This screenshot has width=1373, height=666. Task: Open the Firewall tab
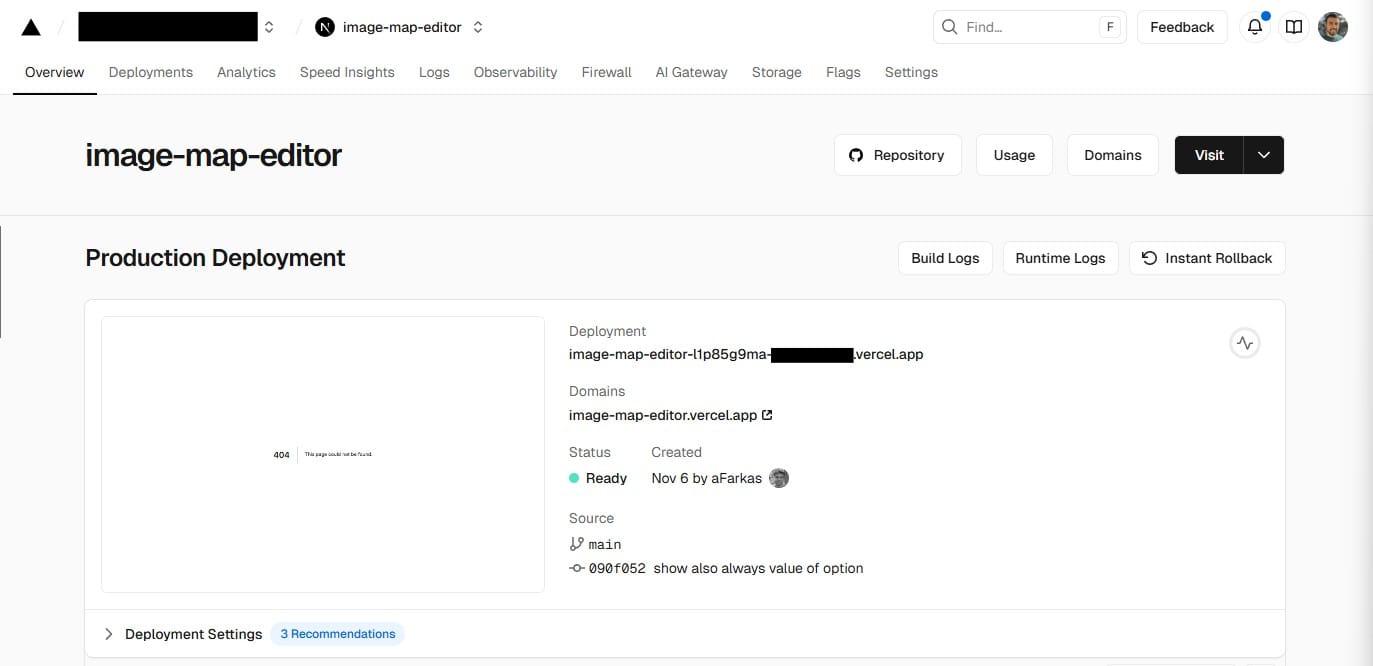tap(606, 72)
